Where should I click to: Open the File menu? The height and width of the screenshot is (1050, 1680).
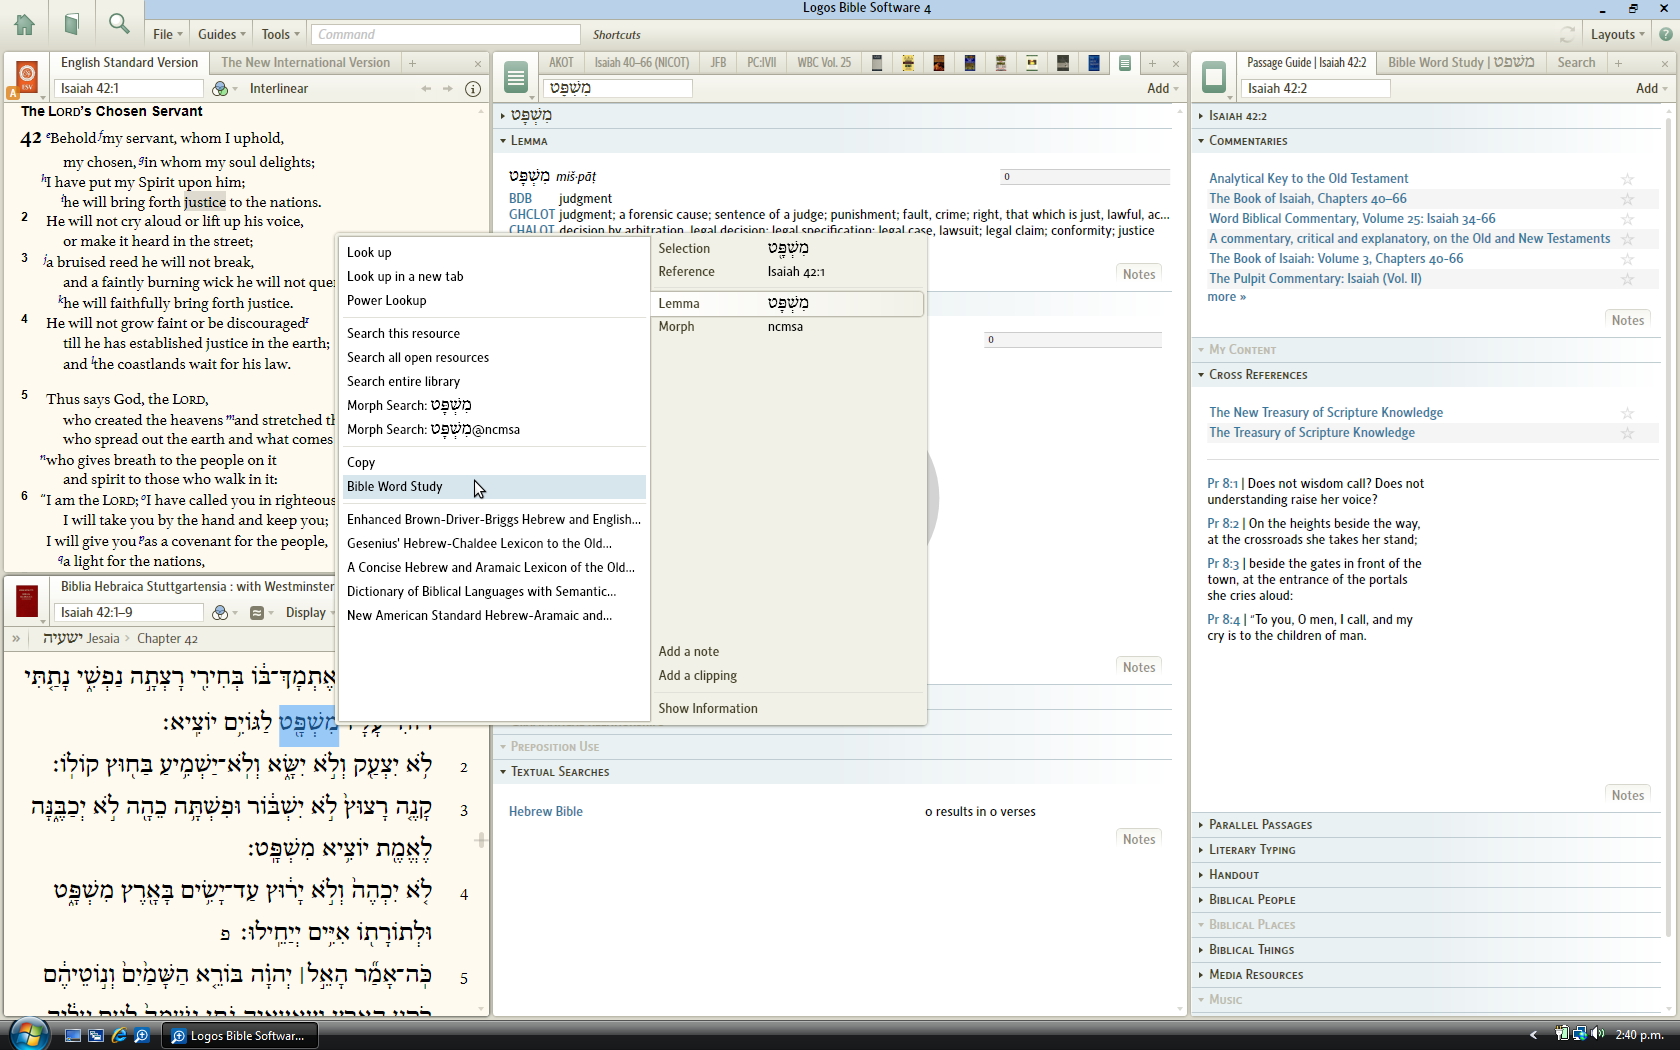167,34
